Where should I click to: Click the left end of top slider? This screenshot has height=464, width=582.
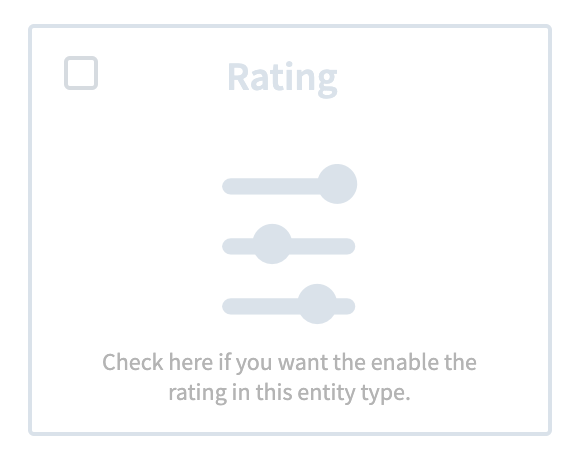pyautogui.click(x=231, y=186)
